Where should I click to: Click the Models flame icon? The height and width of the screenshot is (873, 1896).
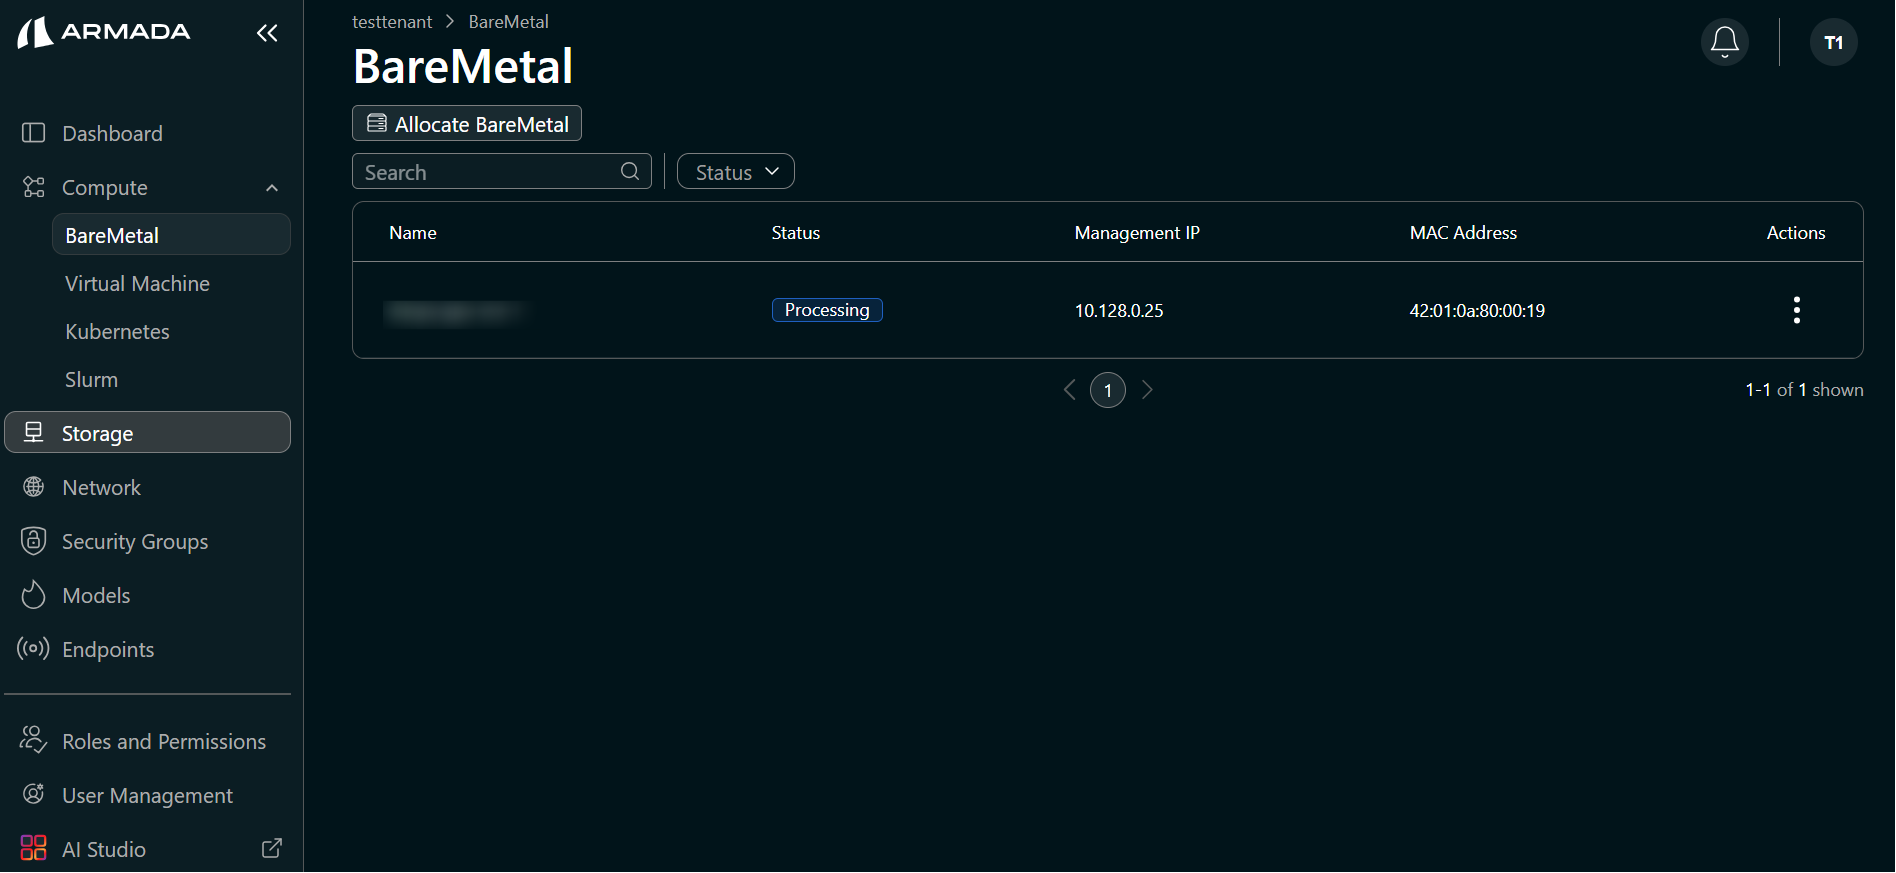pyautogui.click(x=34, y=595)
